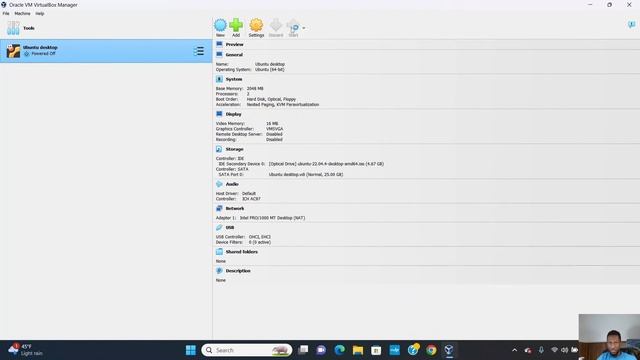Image resolution: width=640 pixels, height=360 pixels.
Task: Click the Tools icon in the left panel
Action: pos(13,28)
